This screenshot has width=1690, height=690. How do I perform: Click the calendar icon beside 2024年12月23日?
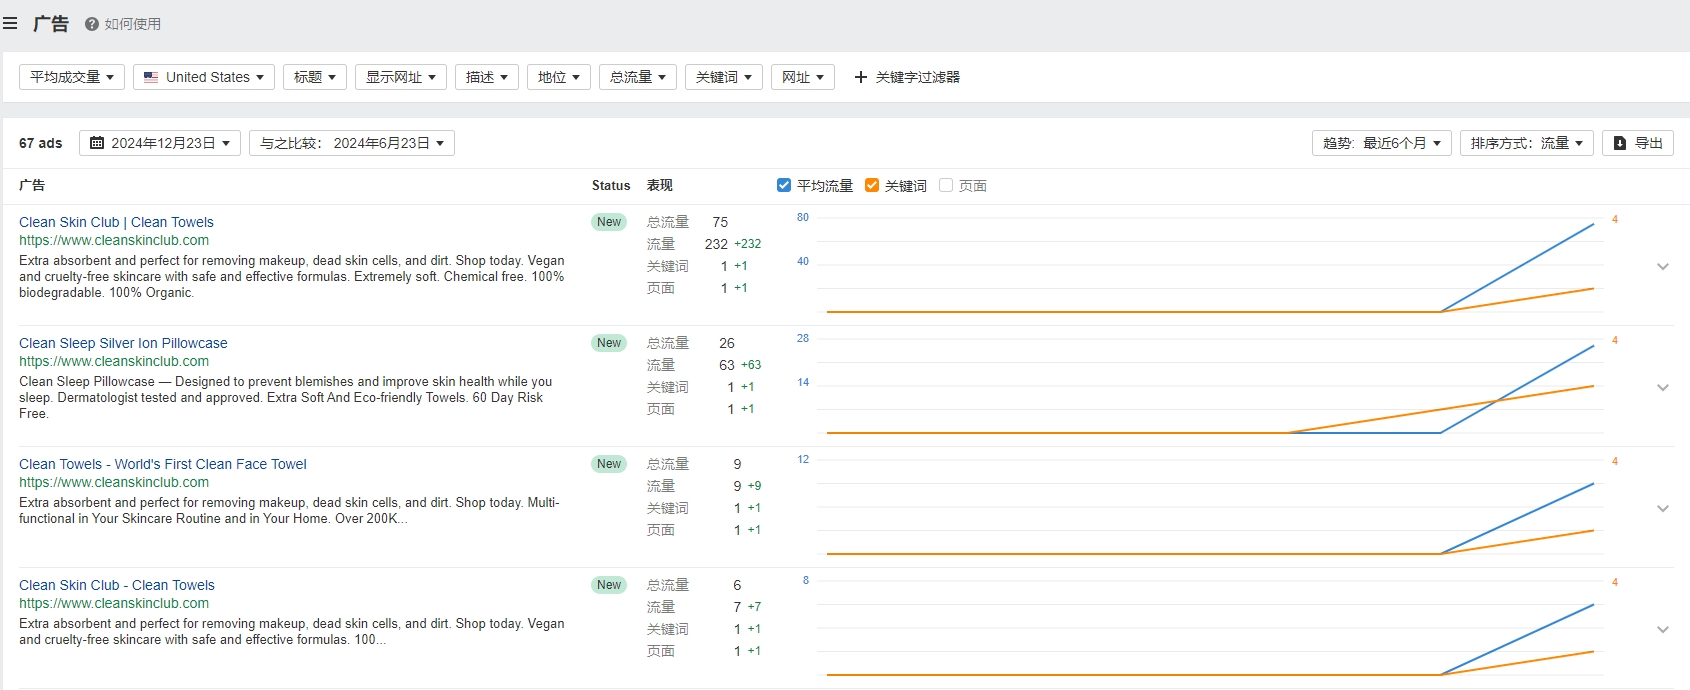97,143
